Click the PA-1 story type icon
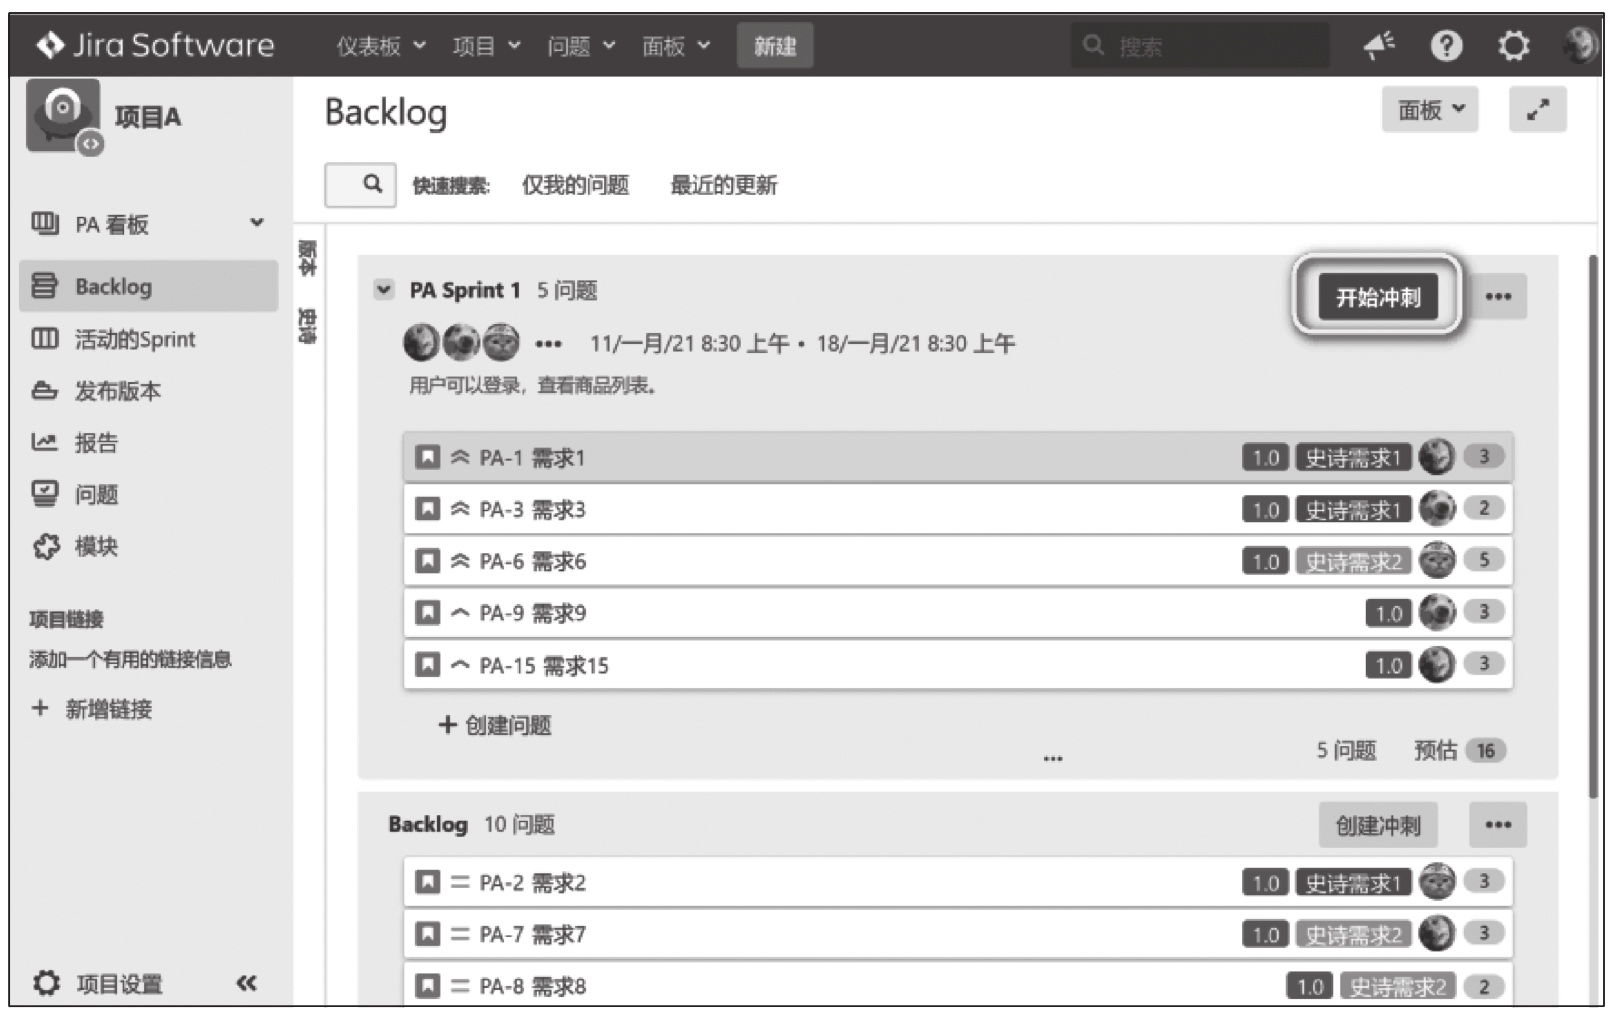This screenshot has width=1612, height=1015. tap(427, 458)
